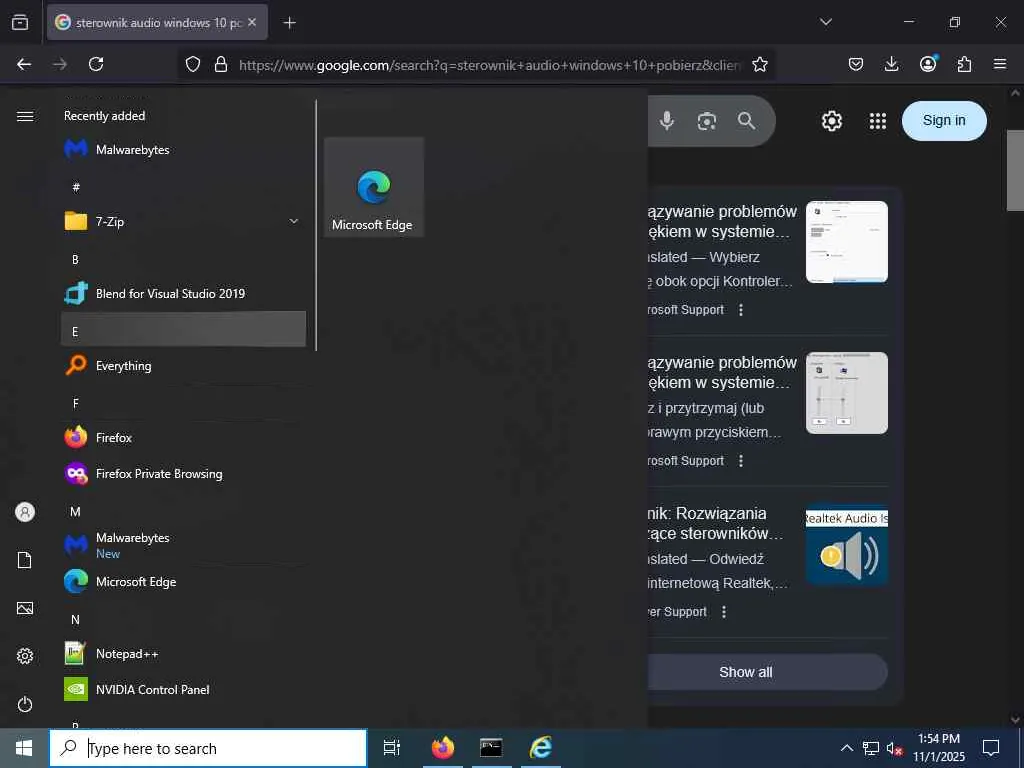The height and width of the screenshot is (768, 1024).
Task: Open the network tray icon
Action: 871,748
